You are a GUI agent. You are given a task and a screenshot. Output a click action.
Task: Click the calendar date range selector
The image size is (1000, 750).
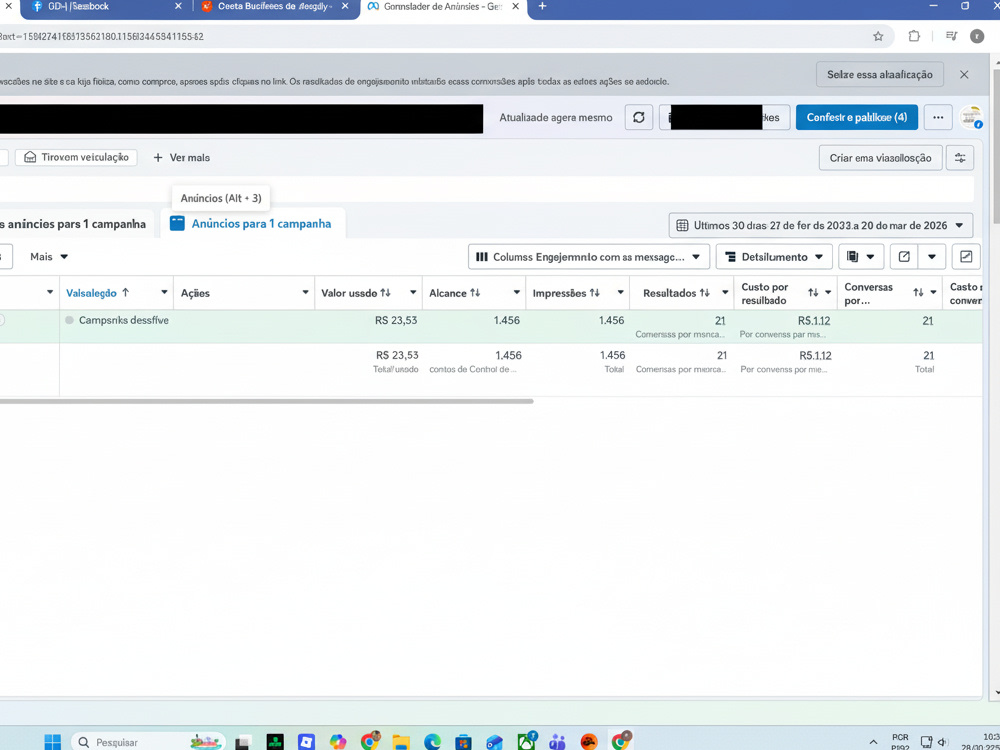pos(821,225)
